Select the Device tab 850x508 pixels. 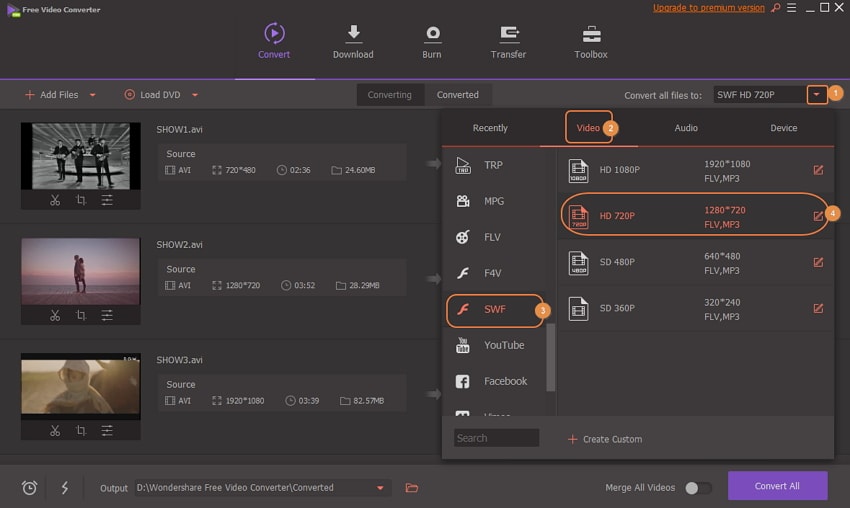coord(784,128)
